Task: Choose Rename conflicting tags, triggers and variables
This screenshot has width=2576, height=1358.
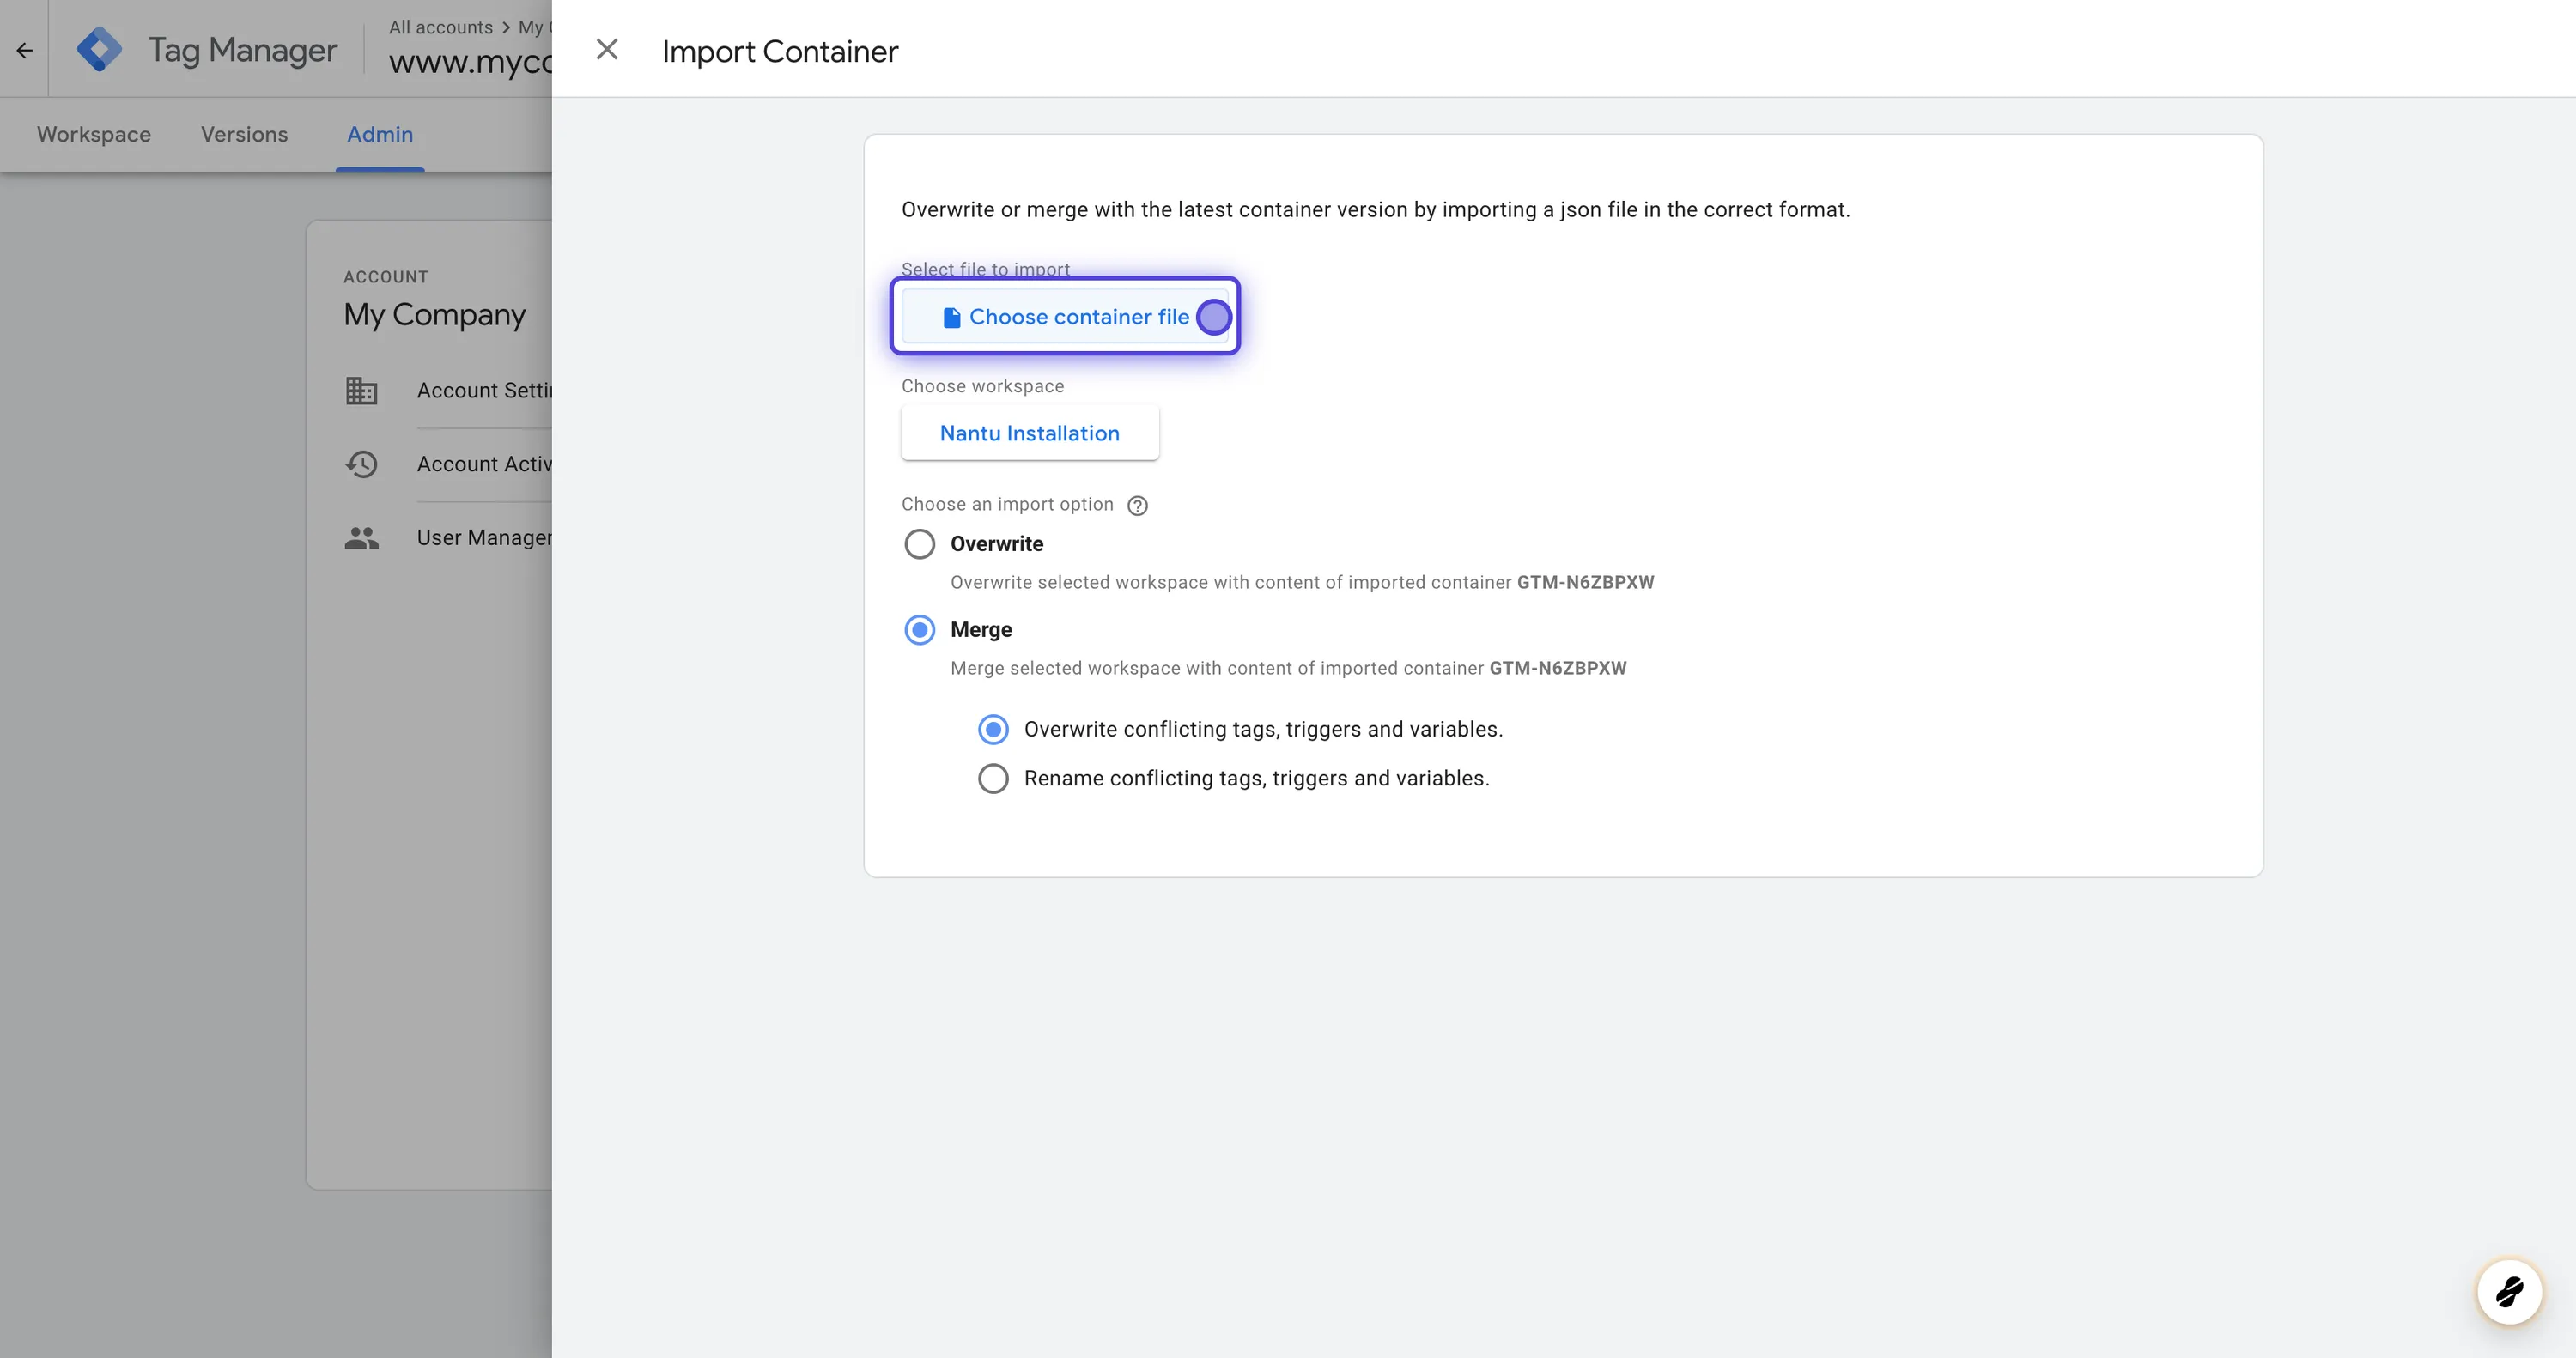Action: [x=993, y=779]
